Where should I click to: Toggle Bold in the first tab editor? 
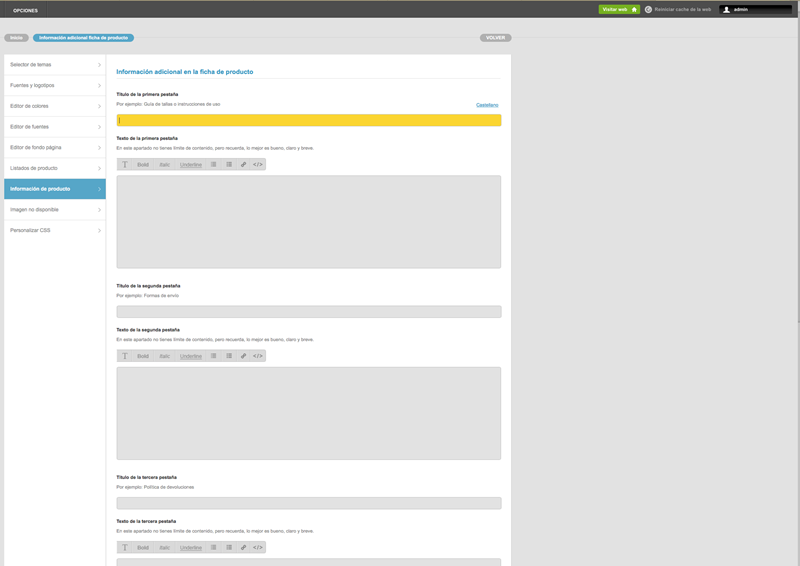tap(143, 164)
